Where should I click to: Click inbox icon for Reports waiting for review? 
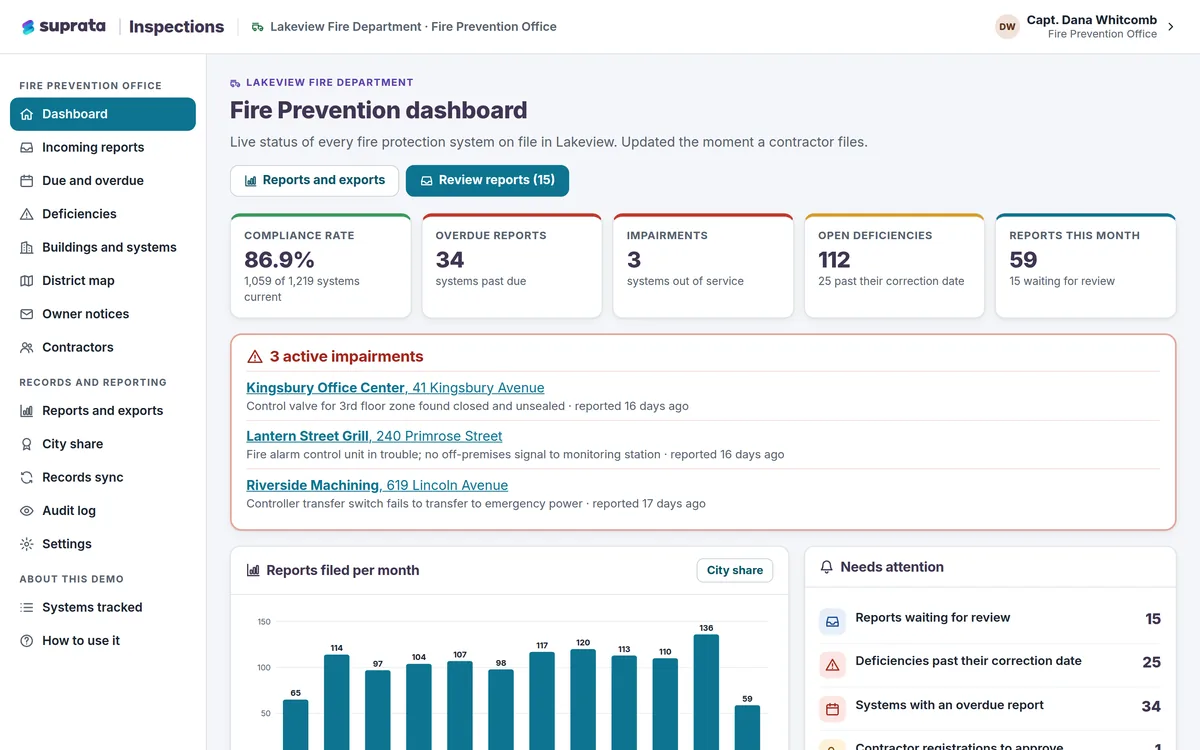pyautogui.click(x=832, y=621)
